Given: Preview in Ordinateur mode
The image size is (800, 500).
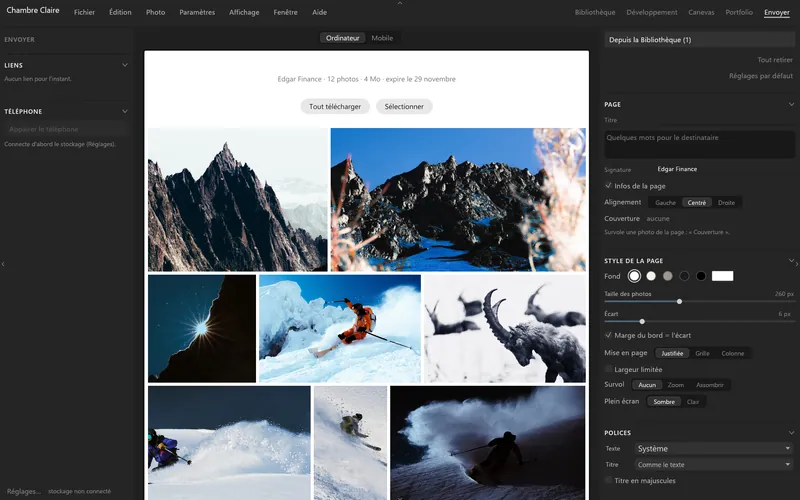Looking at the screenshot, I should coord(342,38).
